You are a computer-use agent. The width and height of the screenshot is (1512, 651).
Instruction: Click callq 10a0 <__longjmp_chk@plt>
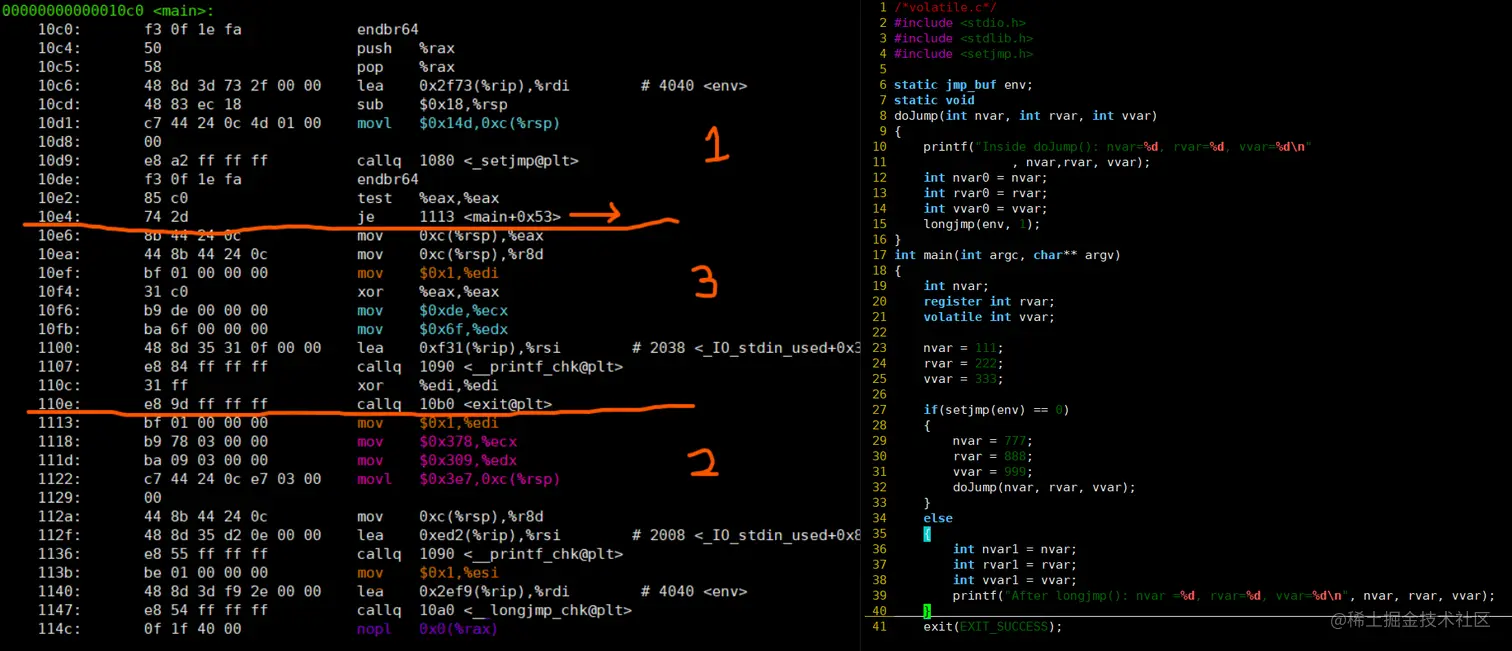pos(494,610)
